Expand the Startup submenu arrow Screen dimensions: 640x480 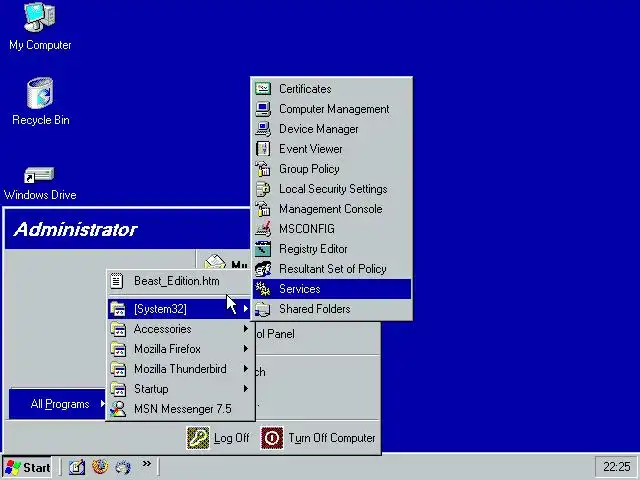[246, 389]
